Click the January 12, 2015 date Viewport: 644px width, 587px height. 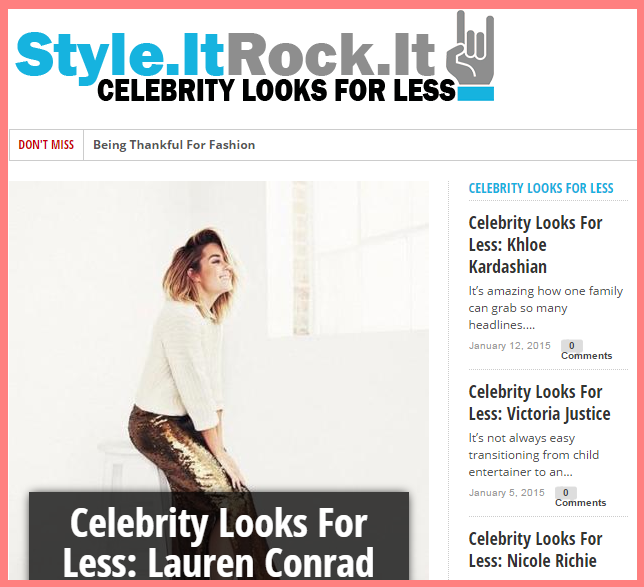tap(509, 345)
